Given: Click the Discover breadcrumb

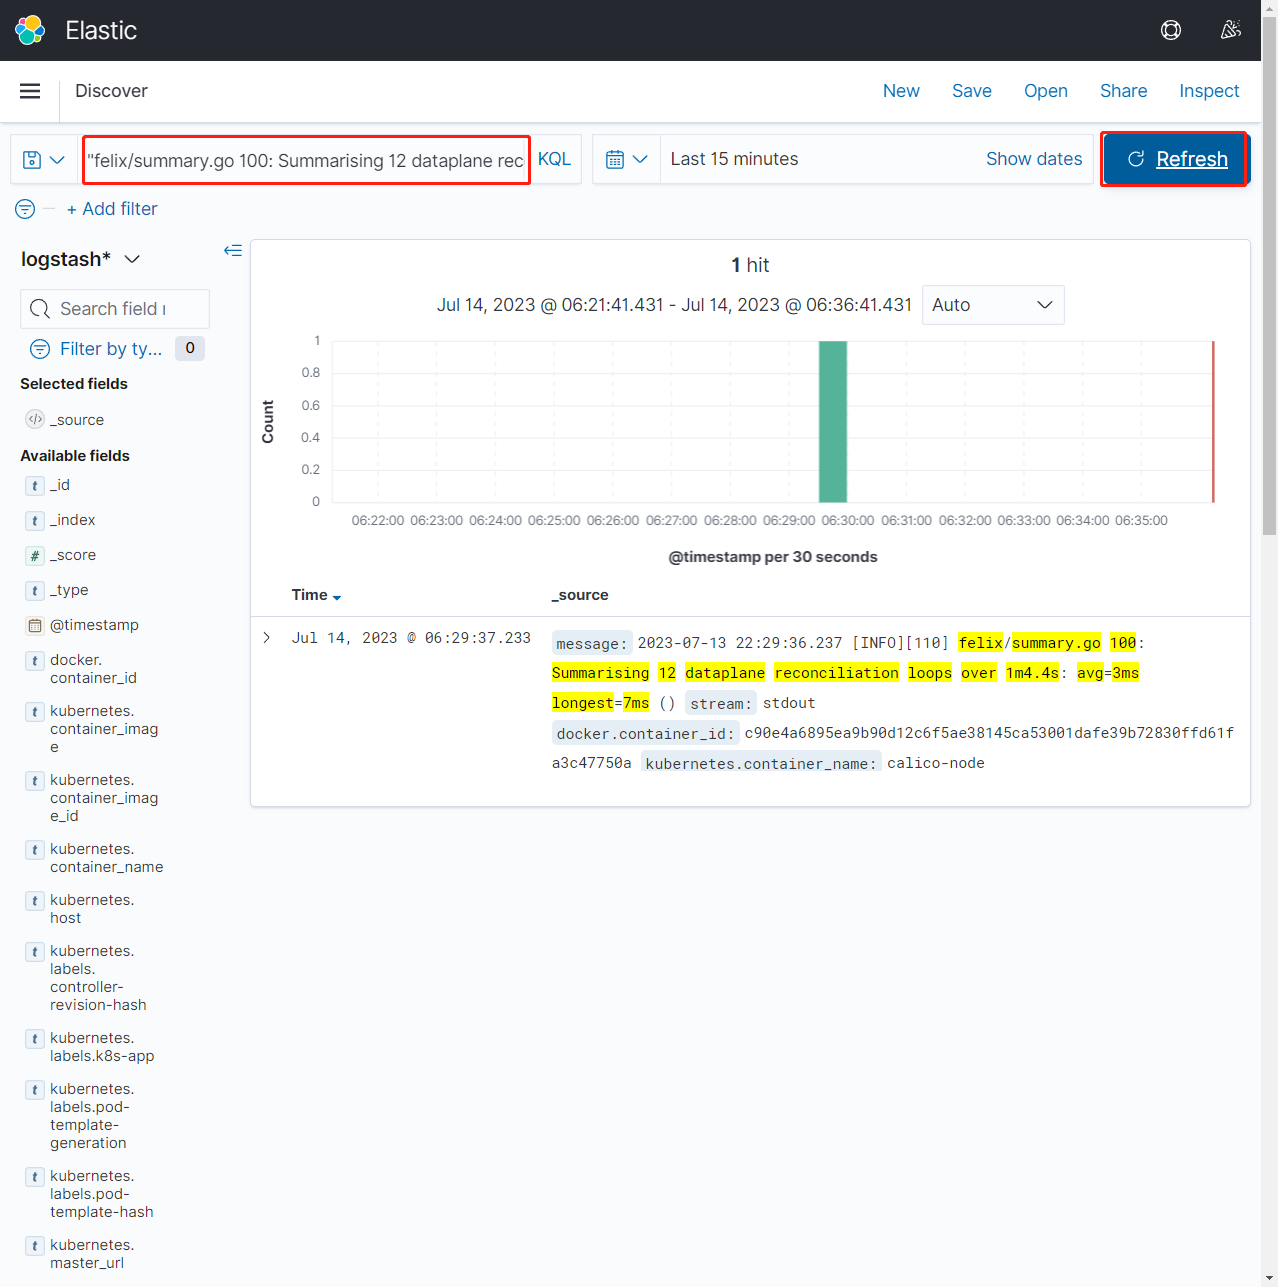Looking at the screenshot, I should click(x=111, y=91).
